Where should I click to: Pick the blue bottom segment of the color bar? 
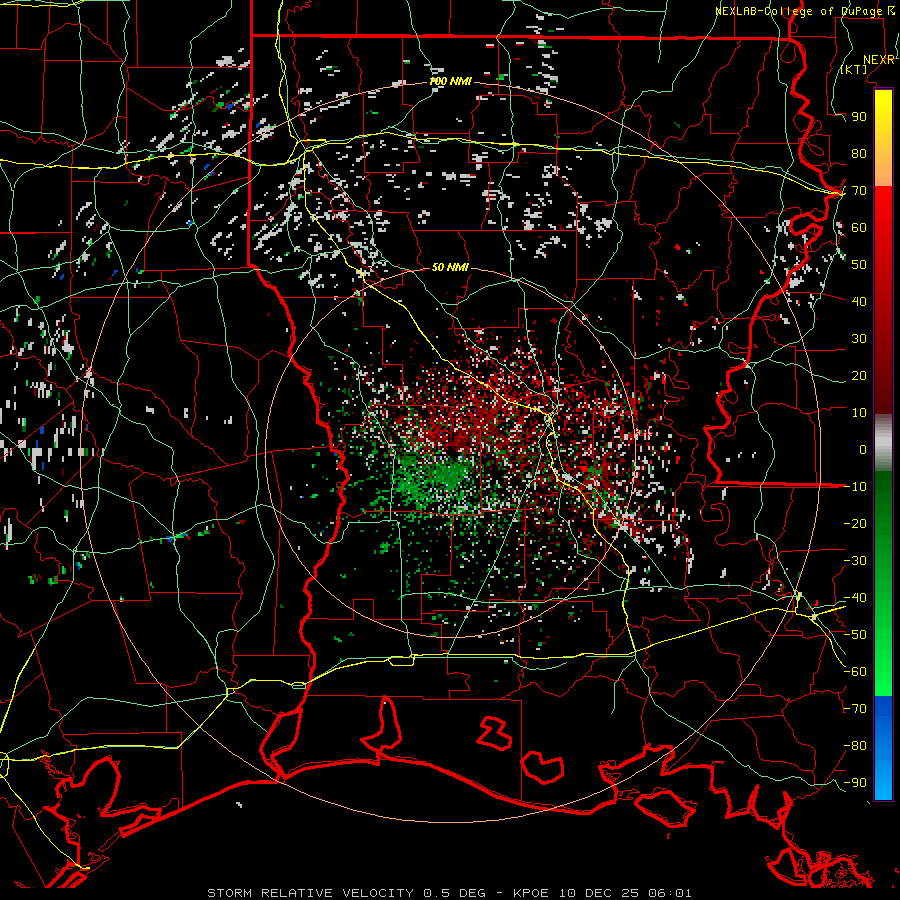coord(883,747)
